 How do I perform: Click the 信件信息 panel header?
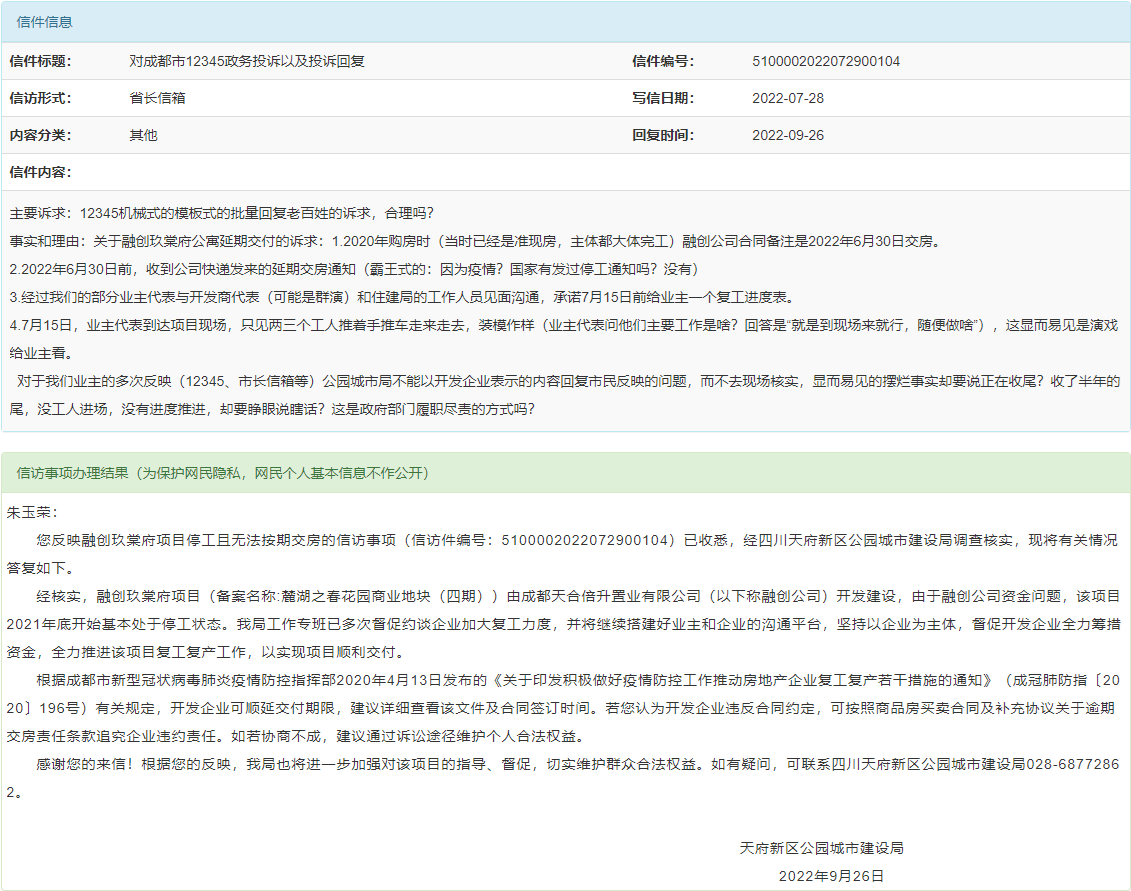45,21
